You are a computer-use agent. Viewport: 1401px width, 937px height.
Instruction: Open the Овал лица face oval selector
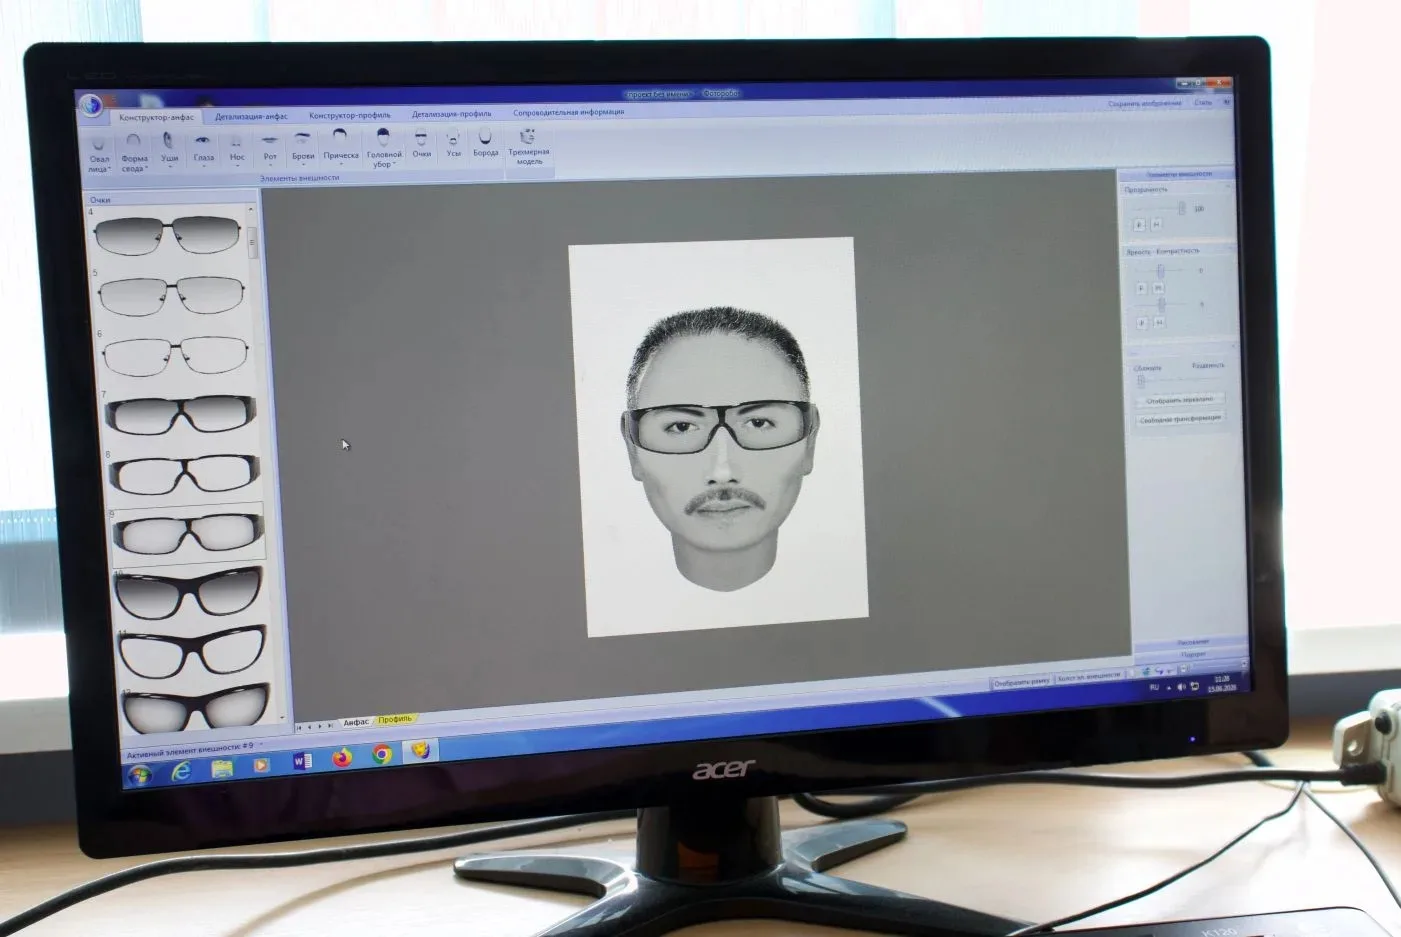click(x=99, y=154)
